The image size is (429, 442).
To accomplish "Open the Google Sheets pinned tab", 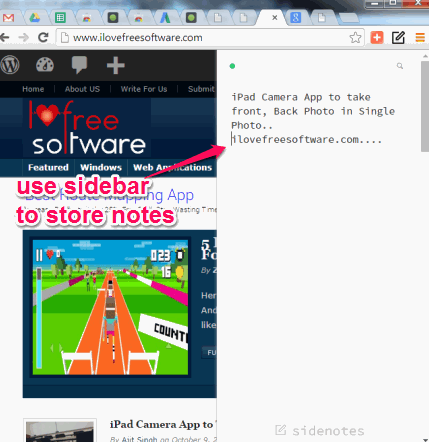I will 60,17.
